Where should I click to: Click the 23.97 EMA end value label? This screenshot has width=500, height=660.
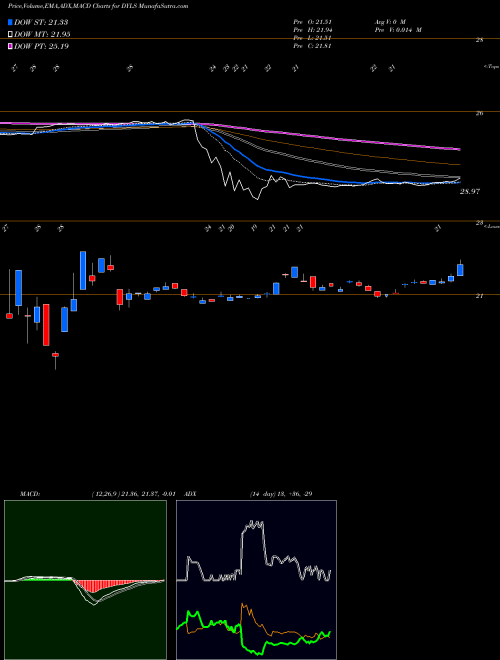470,192
